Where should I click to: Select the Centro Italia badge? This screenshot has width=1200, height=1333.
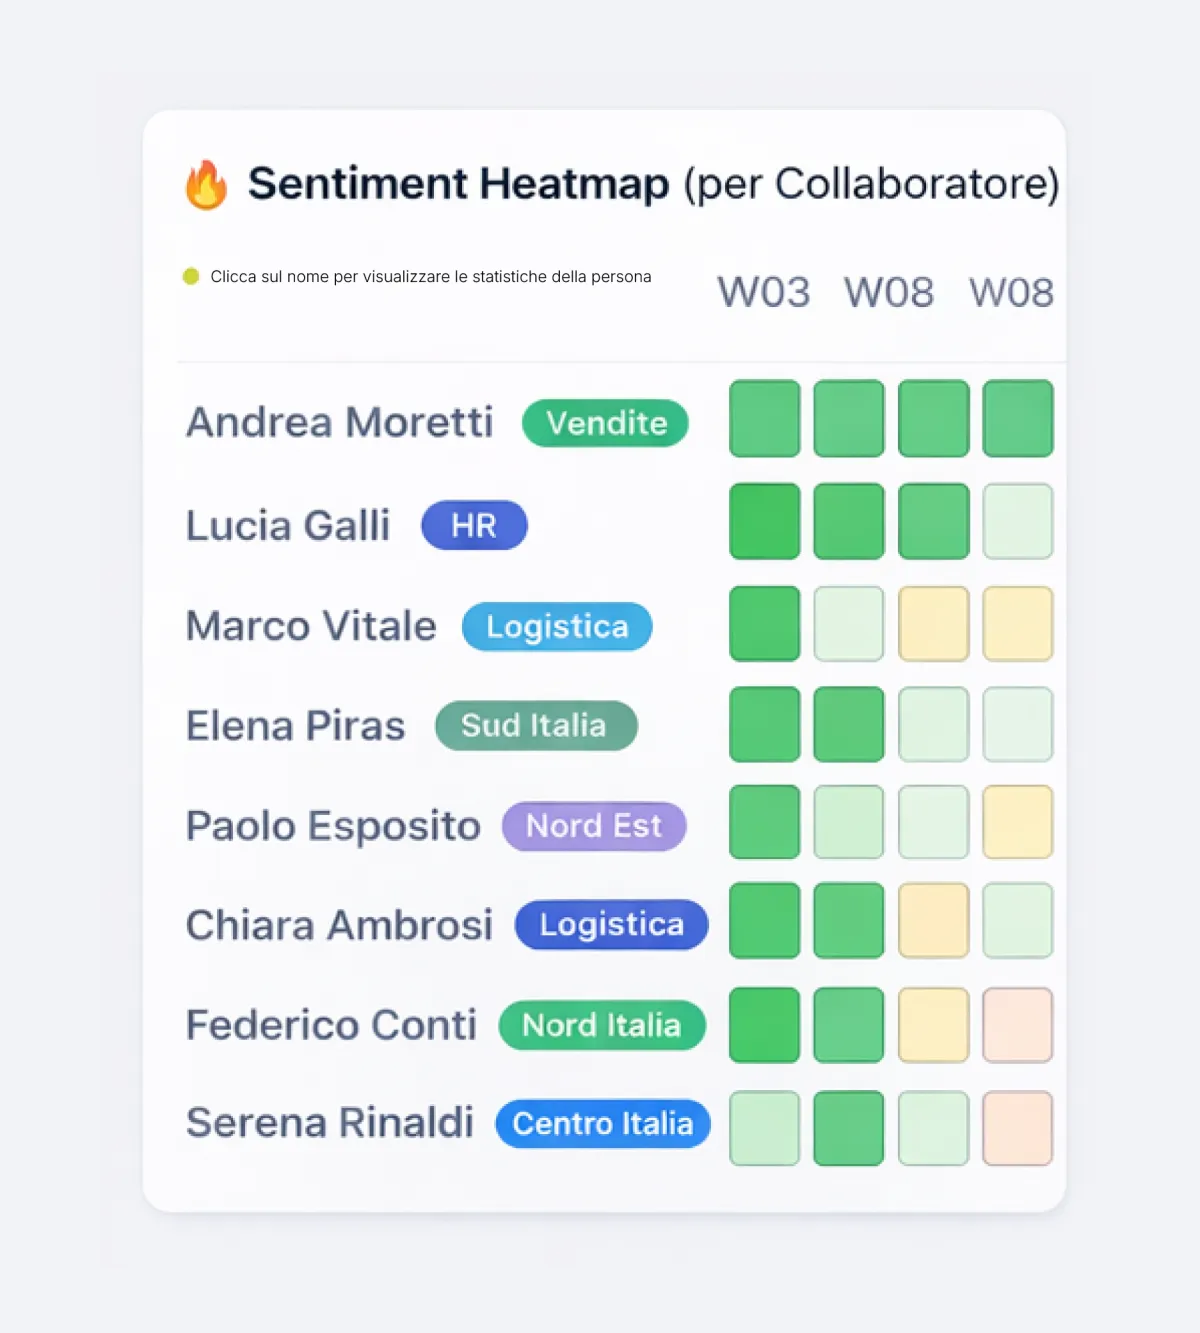(603, 1123)
